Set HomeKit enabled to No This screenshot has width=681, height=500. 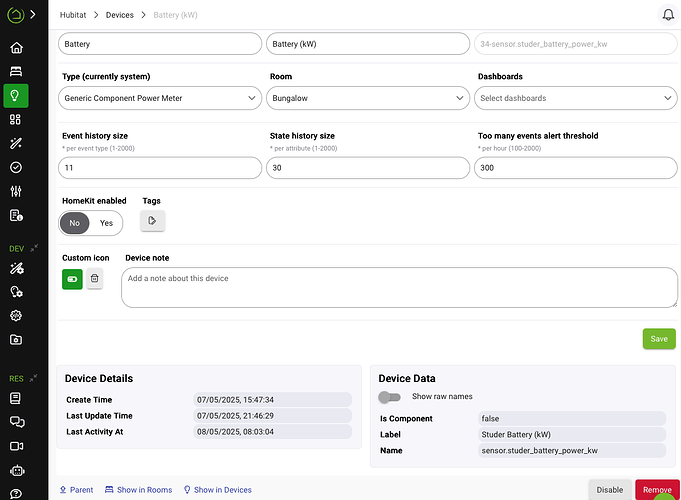(75, 223)
